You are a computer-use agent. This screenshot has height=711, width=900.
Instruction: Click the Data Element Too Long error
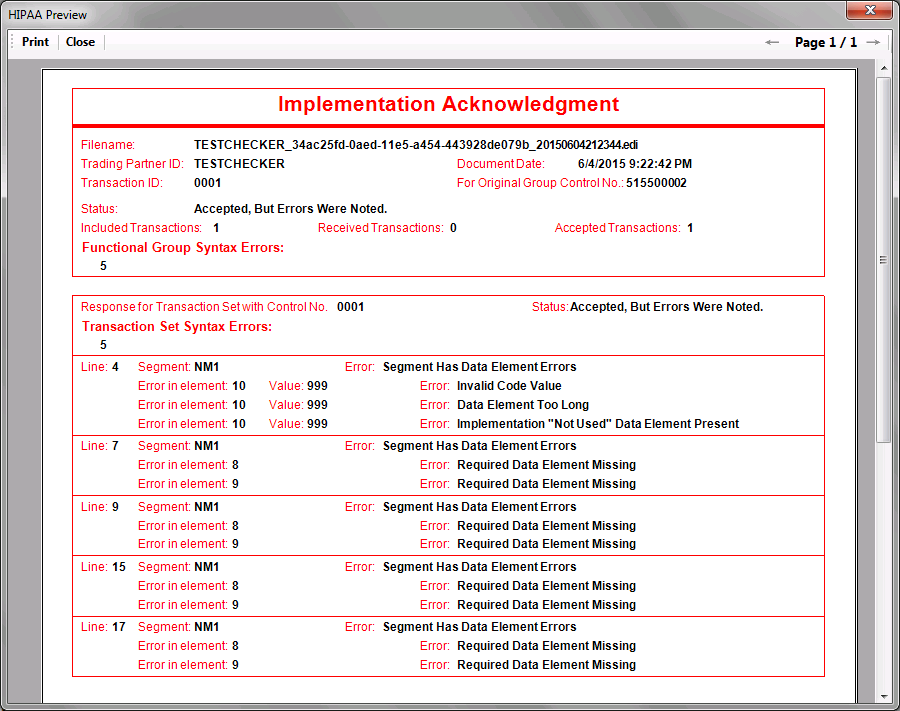(x=522, y=405)
